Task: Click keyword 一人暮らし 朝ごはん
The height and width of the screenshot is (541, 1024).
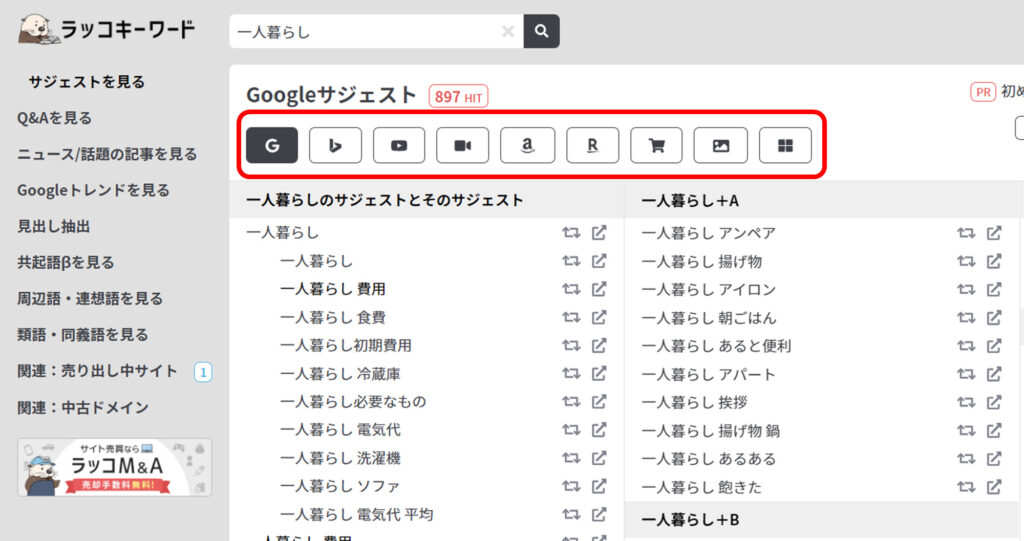Action: pos(709,318)
